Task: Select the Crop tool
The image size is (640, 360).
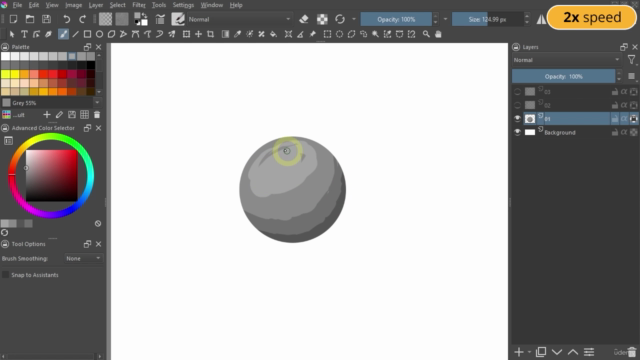Action: coord(211,34)
